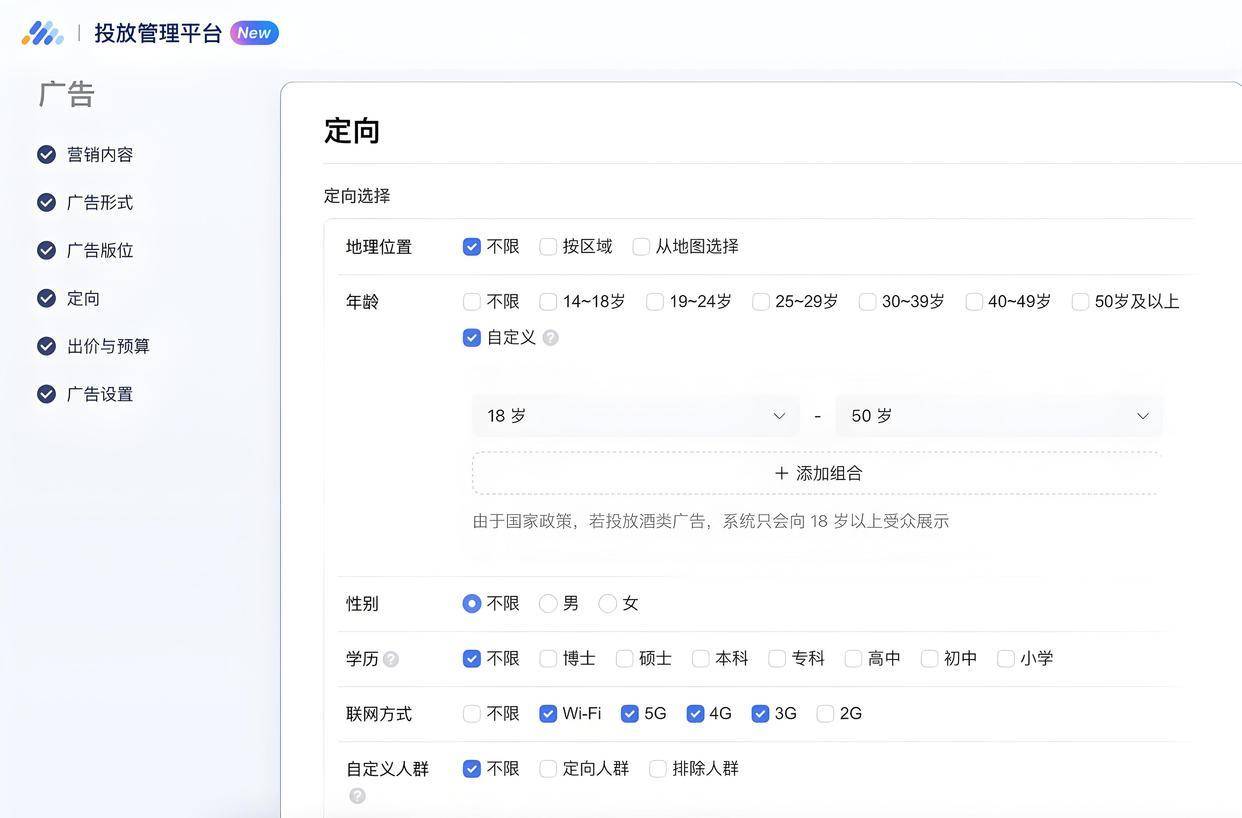Go to 广告版位 step in sidebar
This screenshot has width=1242, height=818.
(99, 250)
